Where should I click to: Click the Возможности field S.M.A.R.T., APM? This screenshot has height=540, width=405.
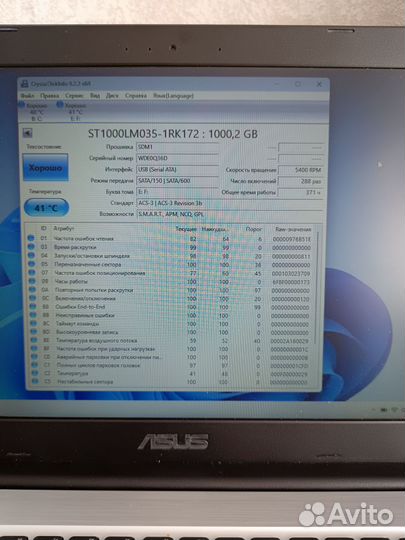coord(230,214)
